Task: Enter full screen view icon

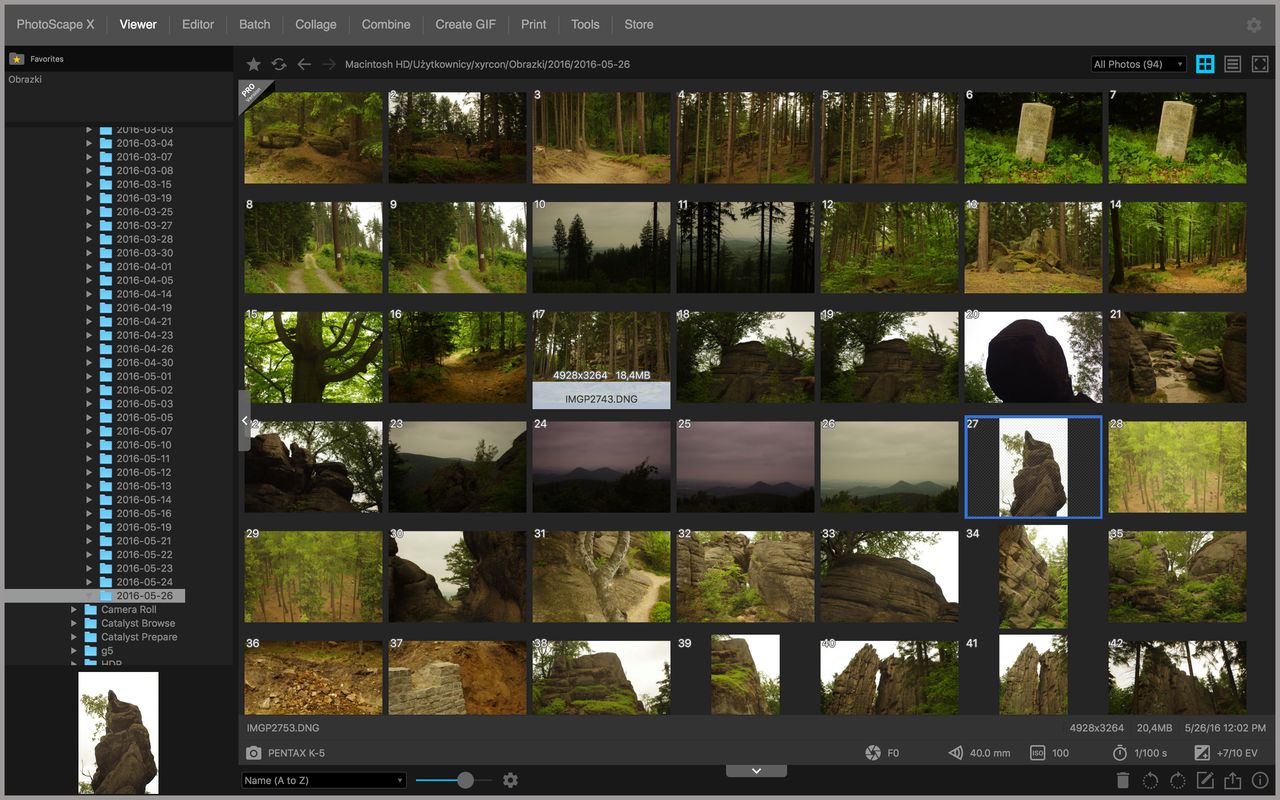Action: pyautogui.click(x=1261, y=64)
